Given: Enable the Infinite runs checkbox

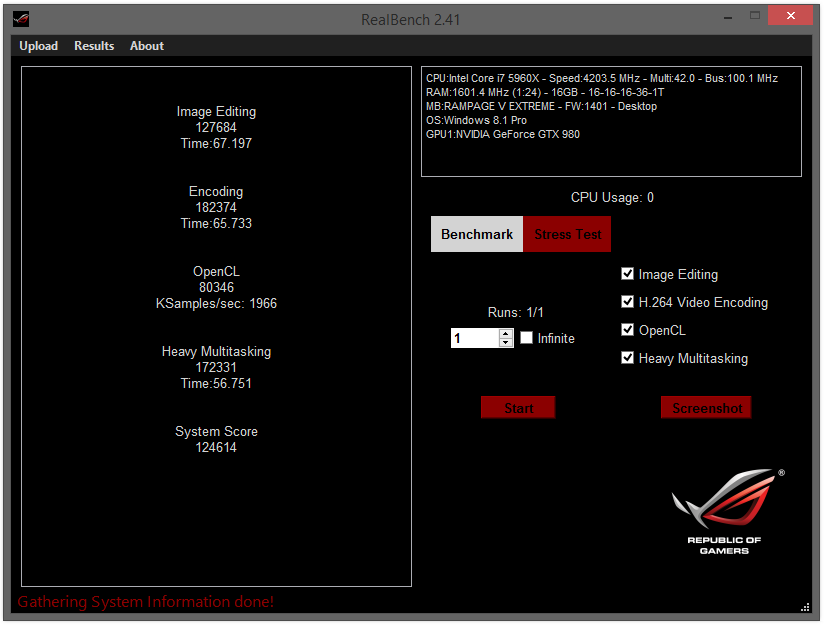Looking at the screenshot, I should 526,338.
